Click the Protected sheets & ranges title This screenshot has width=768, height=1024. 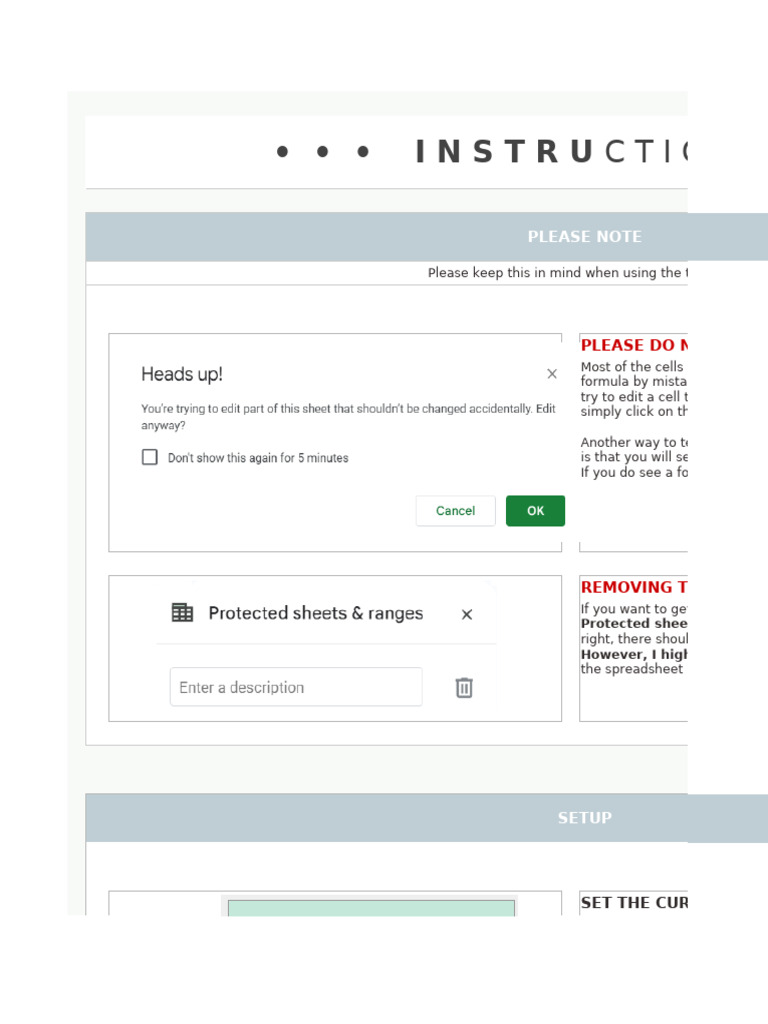315,613
